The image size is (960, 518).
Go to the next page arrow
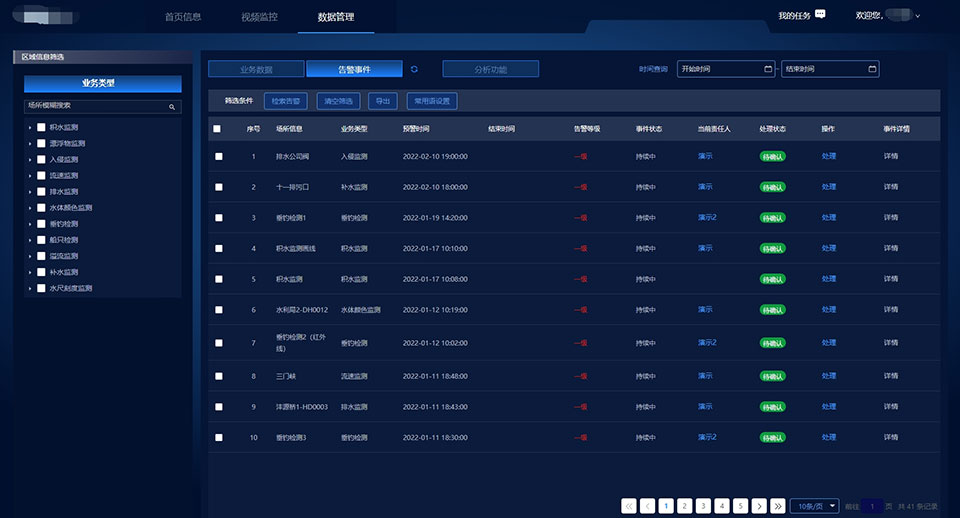point(759,506)
